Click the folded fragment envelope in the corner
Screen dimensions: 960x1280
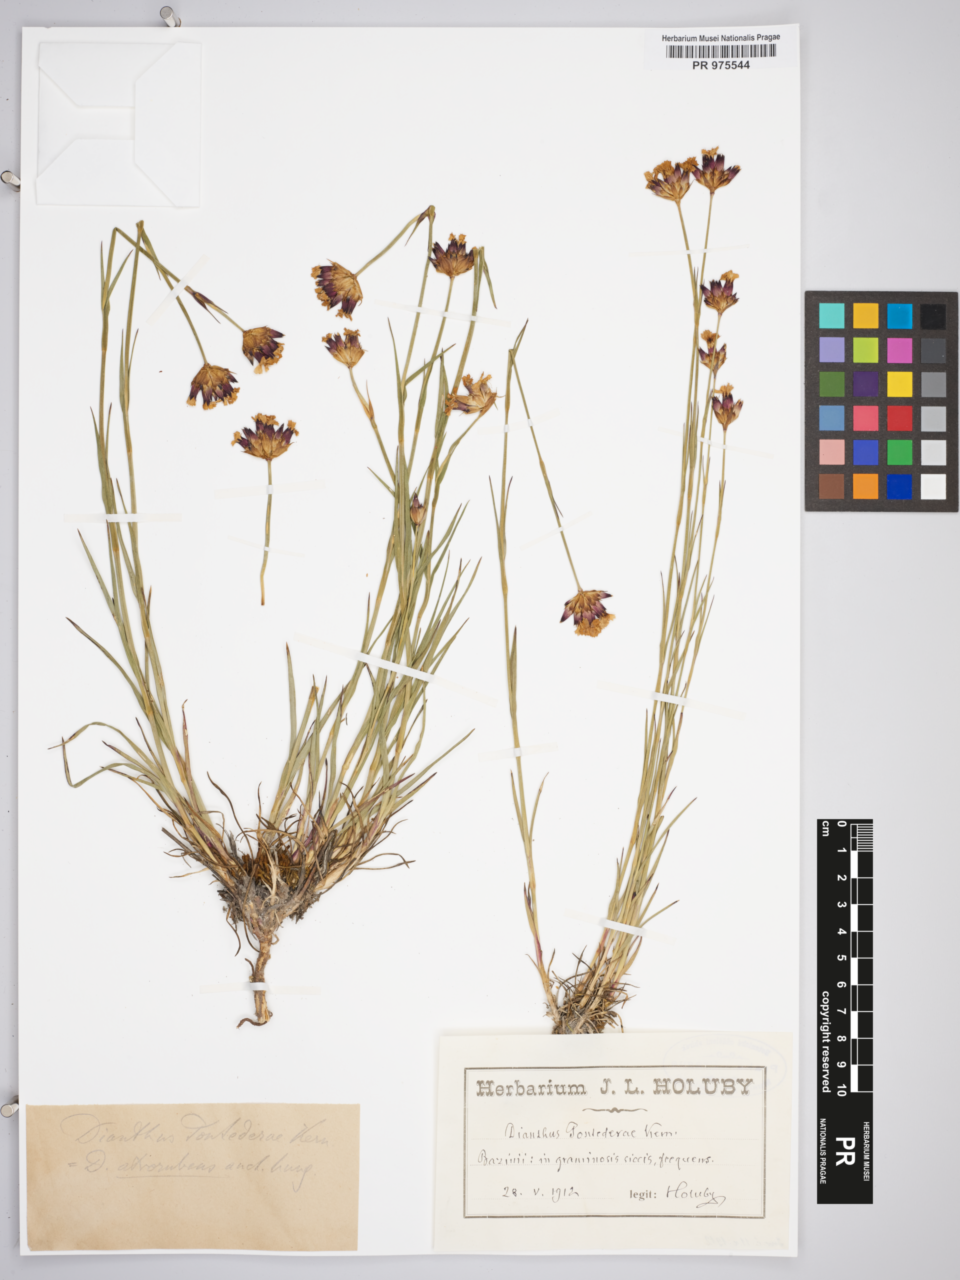(x=118, y=123)
